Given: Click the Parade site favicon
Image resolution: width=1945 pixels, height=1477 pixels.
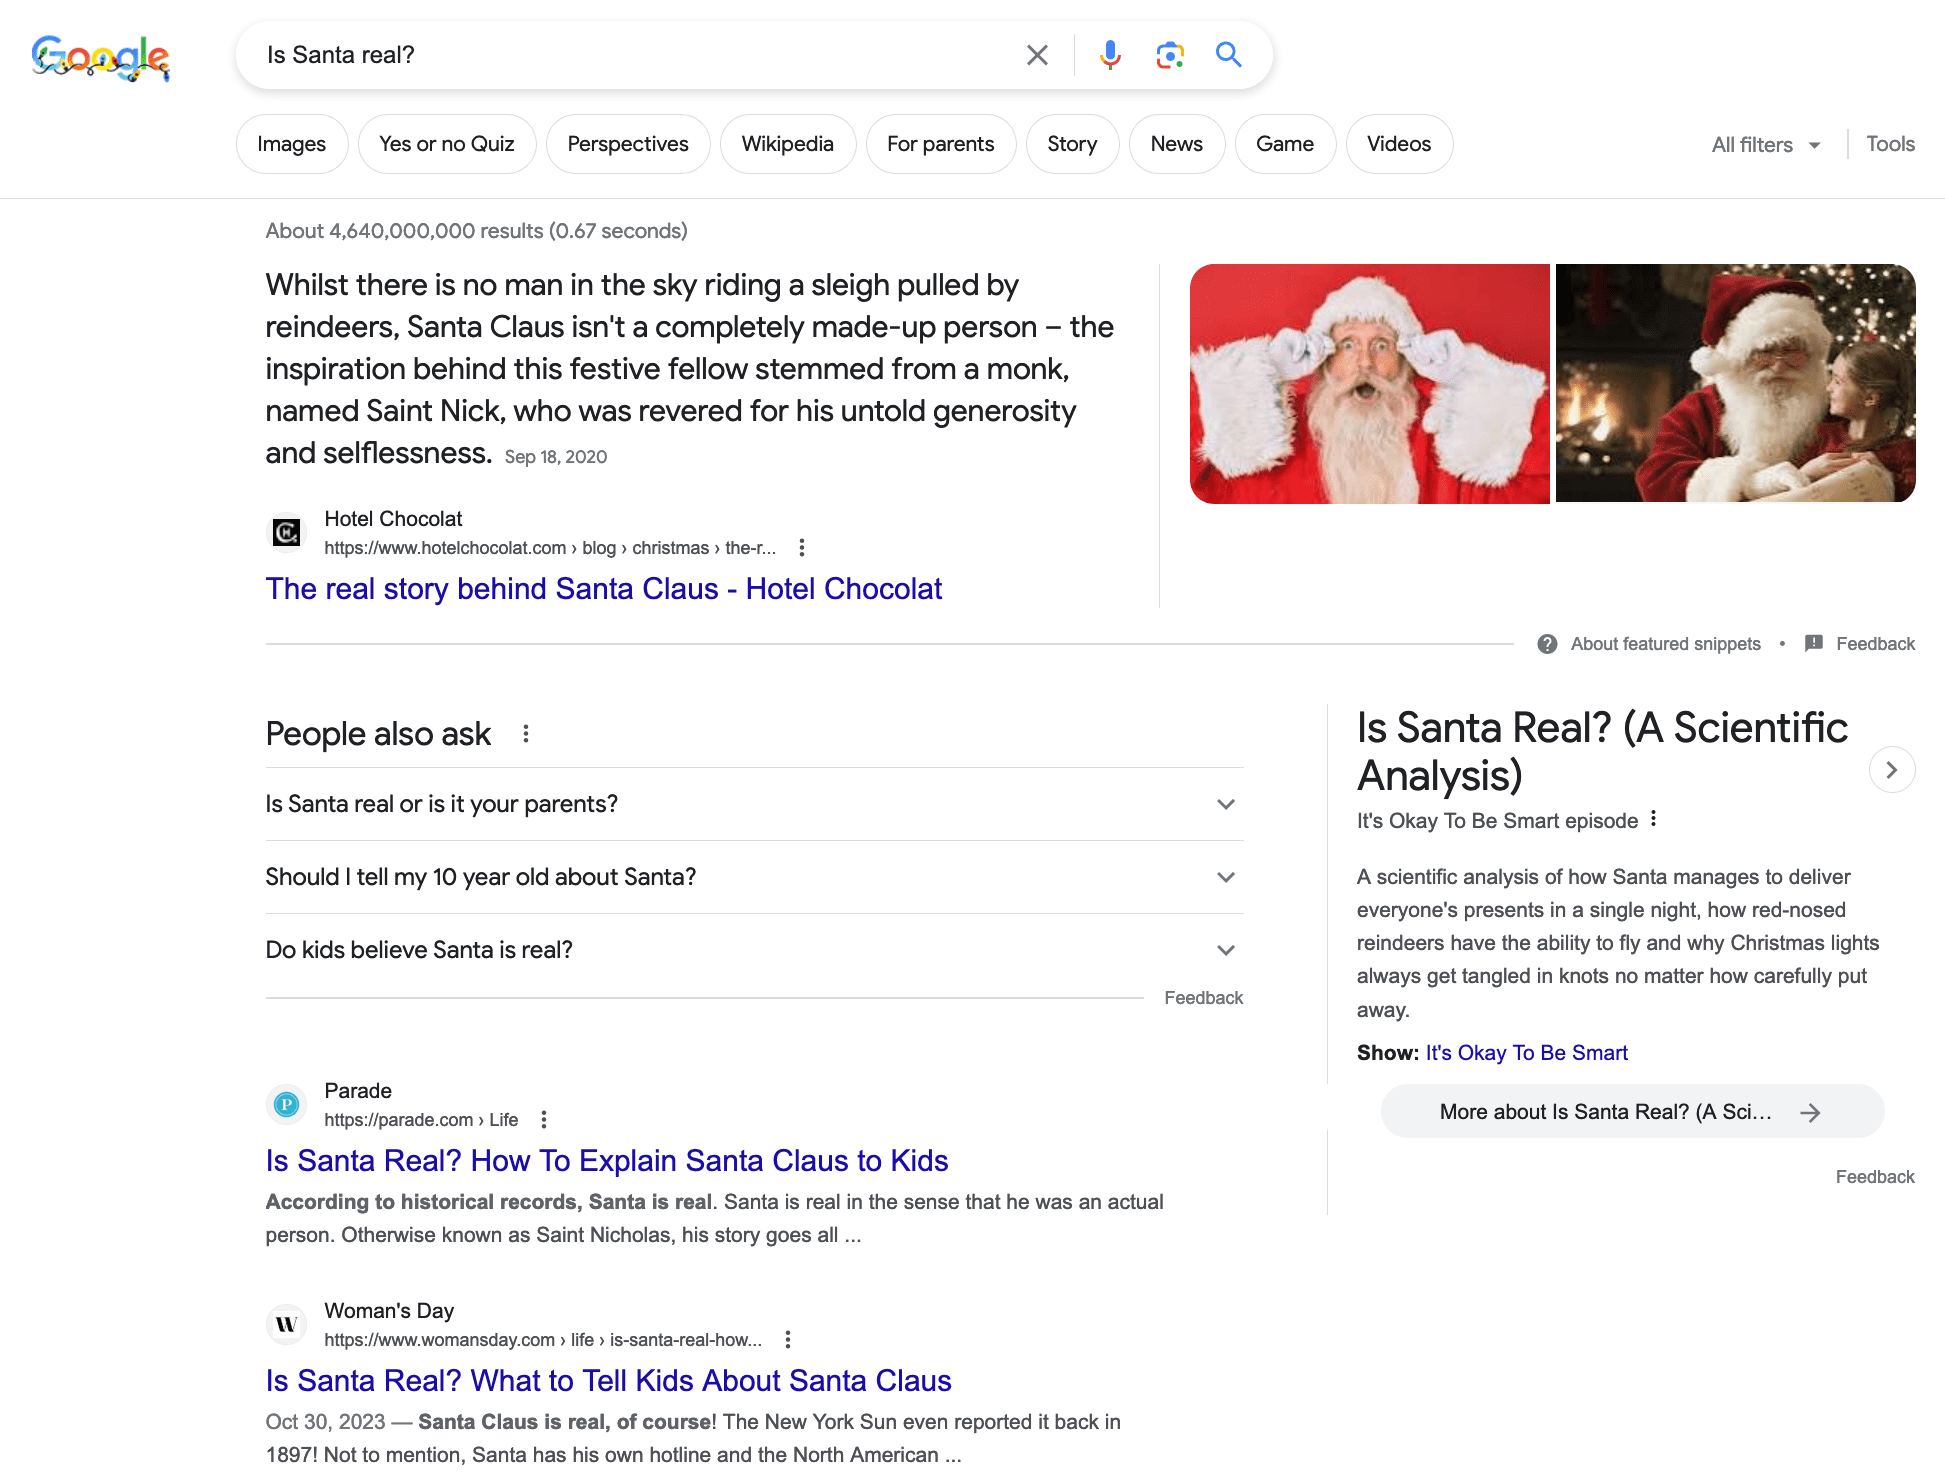Looking at the screenshot, I should (287, 1105).
